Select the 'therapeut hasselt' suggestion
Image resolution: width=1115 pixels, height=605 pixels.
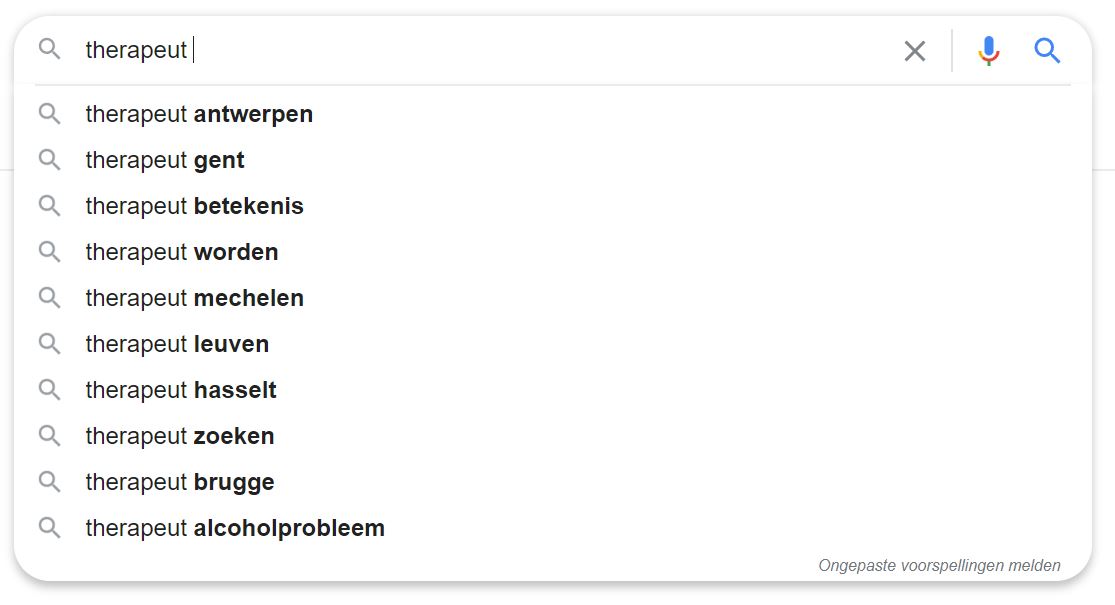pos(181,390)
